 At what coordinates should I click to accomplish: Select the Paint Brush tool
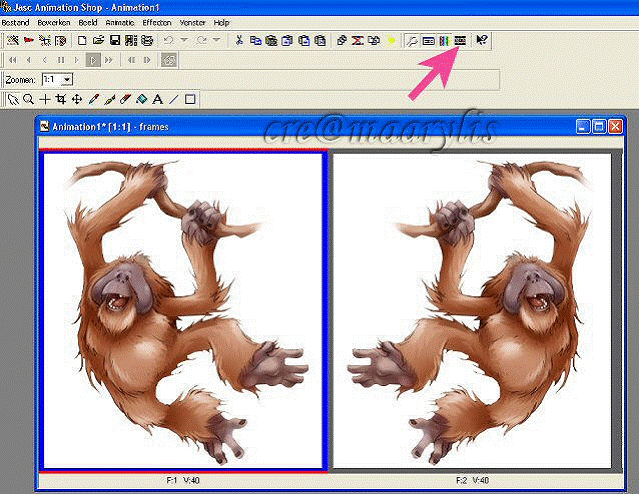click(109, 99)
